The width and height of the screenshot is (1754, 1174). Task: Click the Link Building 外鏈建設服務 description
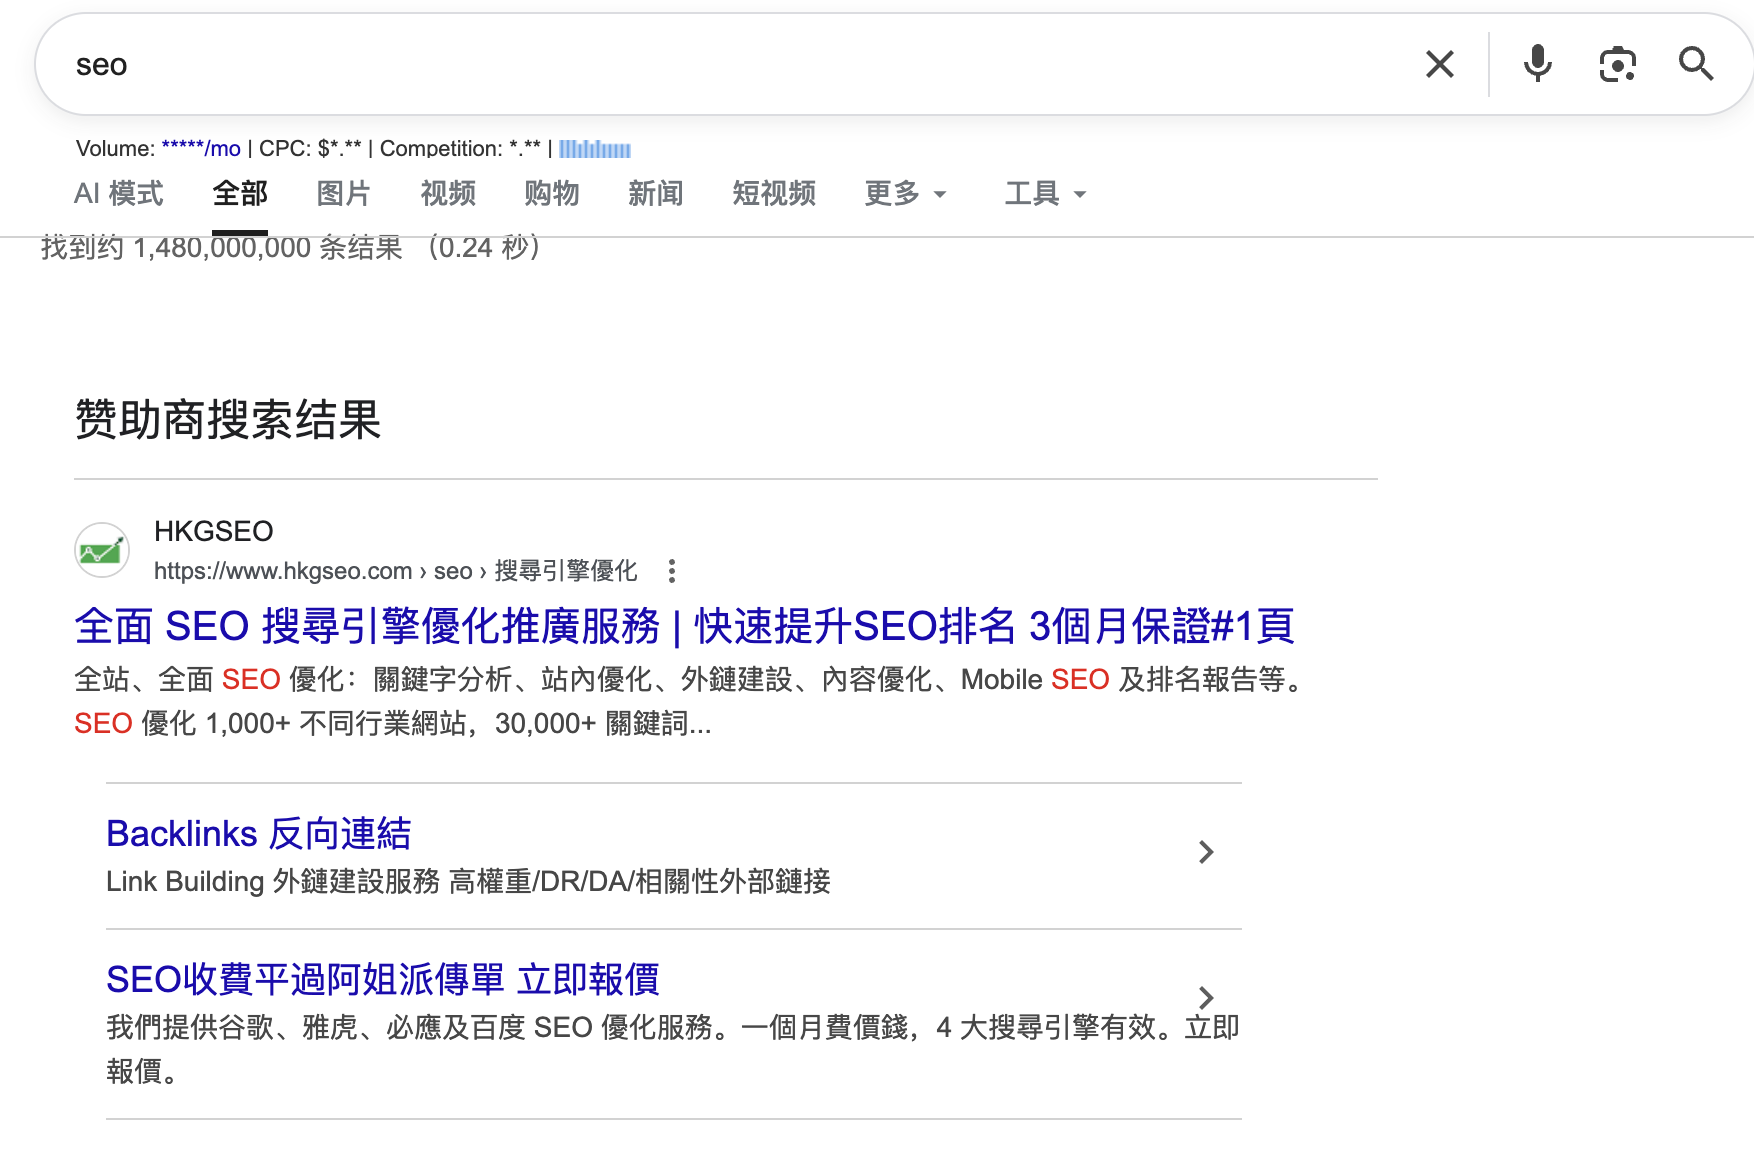coord(468,882)
